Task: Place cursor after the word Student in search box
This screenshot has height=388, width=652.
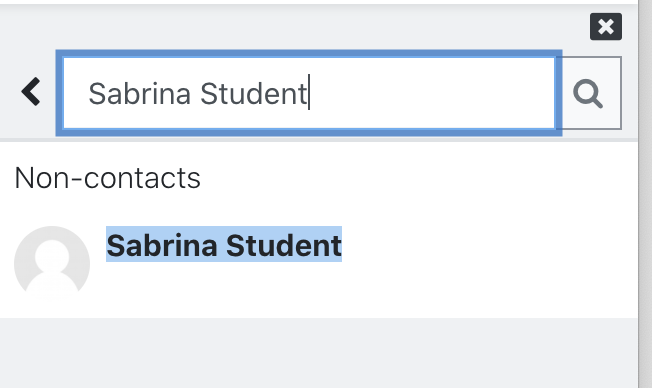Action: click(x=309, y=93)
